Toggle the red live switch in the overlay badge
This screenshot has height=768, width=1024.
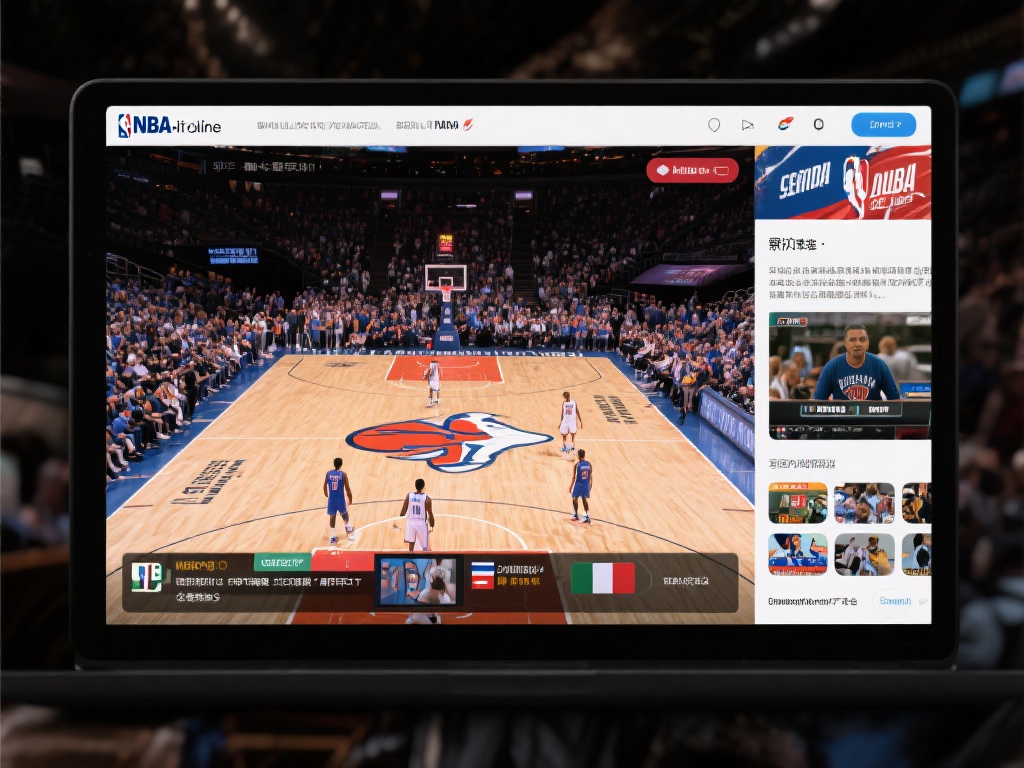722,170
